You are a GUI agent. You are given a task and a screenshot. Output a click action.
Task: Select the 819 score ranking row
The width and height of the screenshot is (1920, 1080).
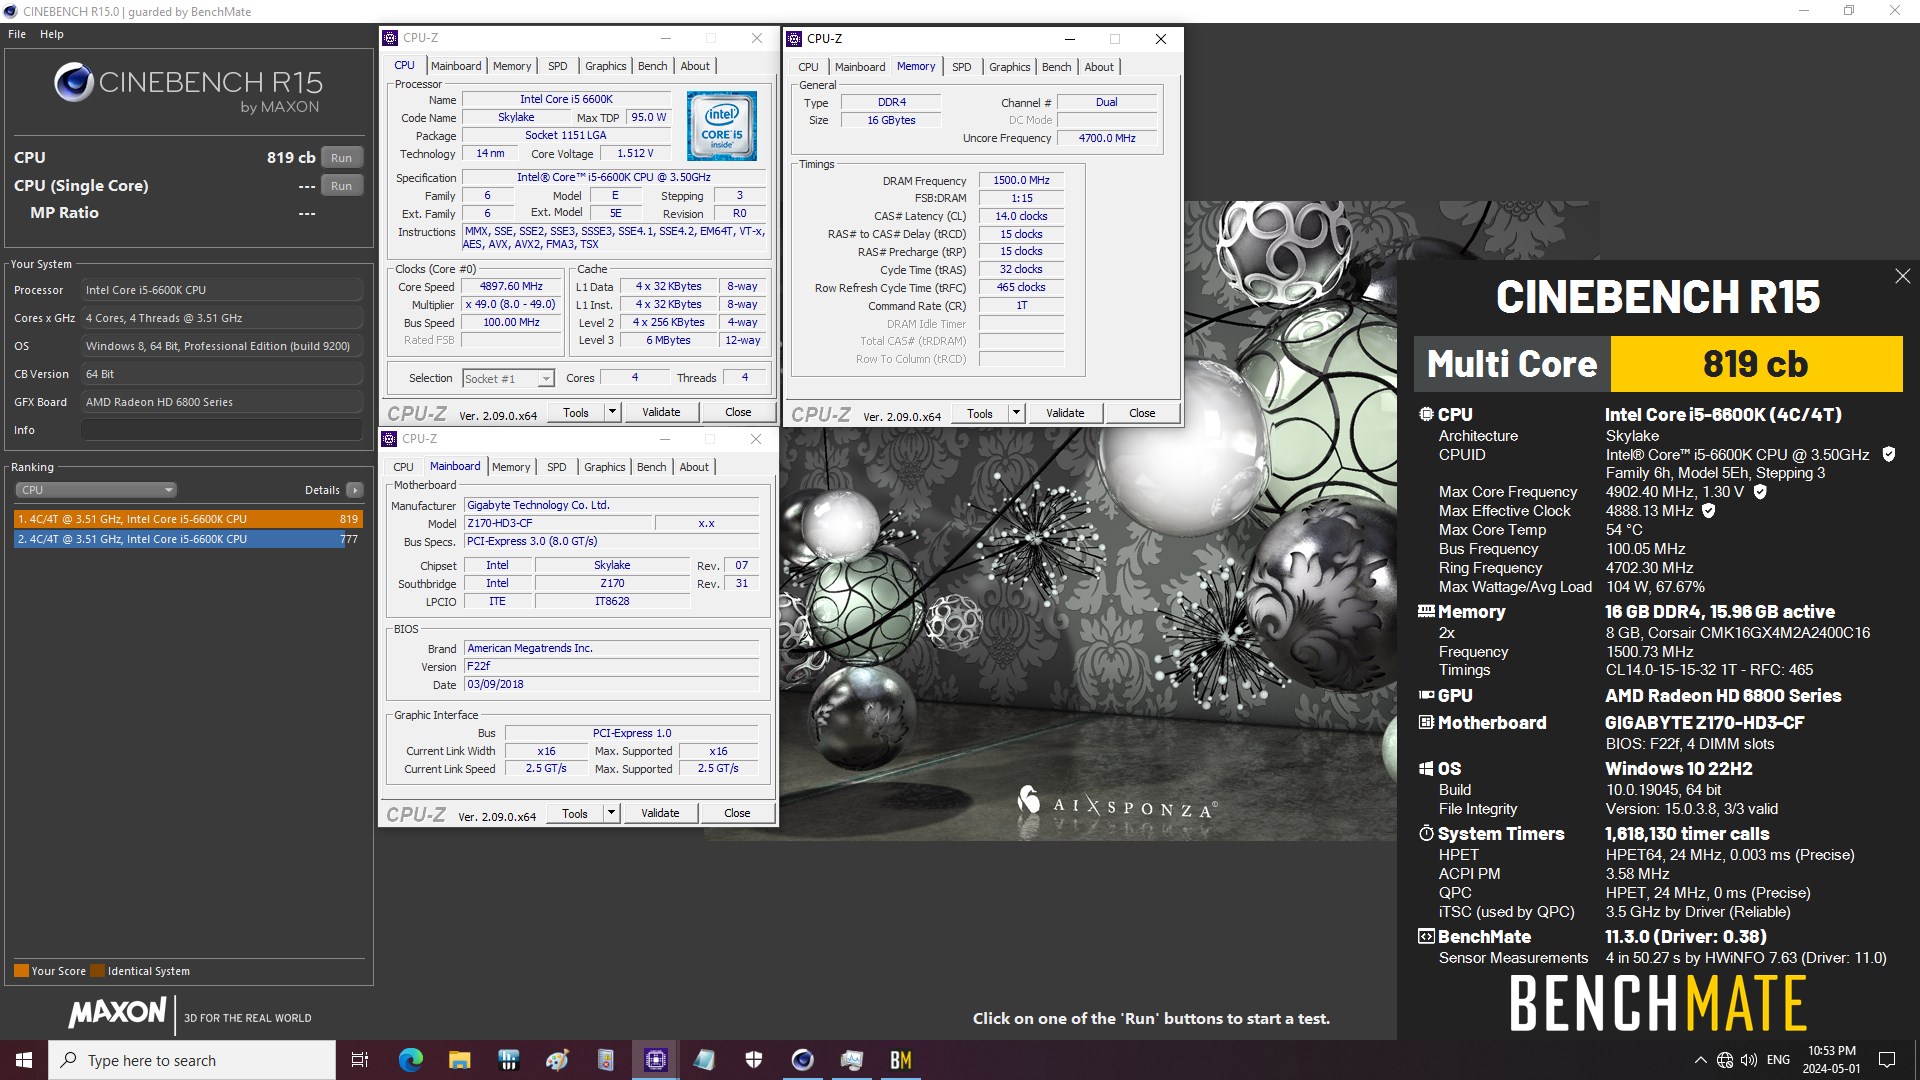coord(188,519)
